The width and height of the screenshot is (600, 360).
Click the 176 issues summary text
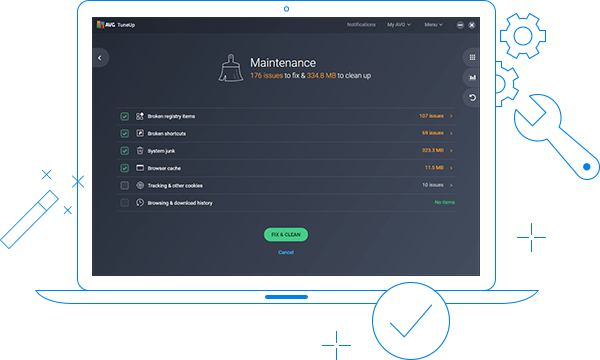tap(267, 75)
